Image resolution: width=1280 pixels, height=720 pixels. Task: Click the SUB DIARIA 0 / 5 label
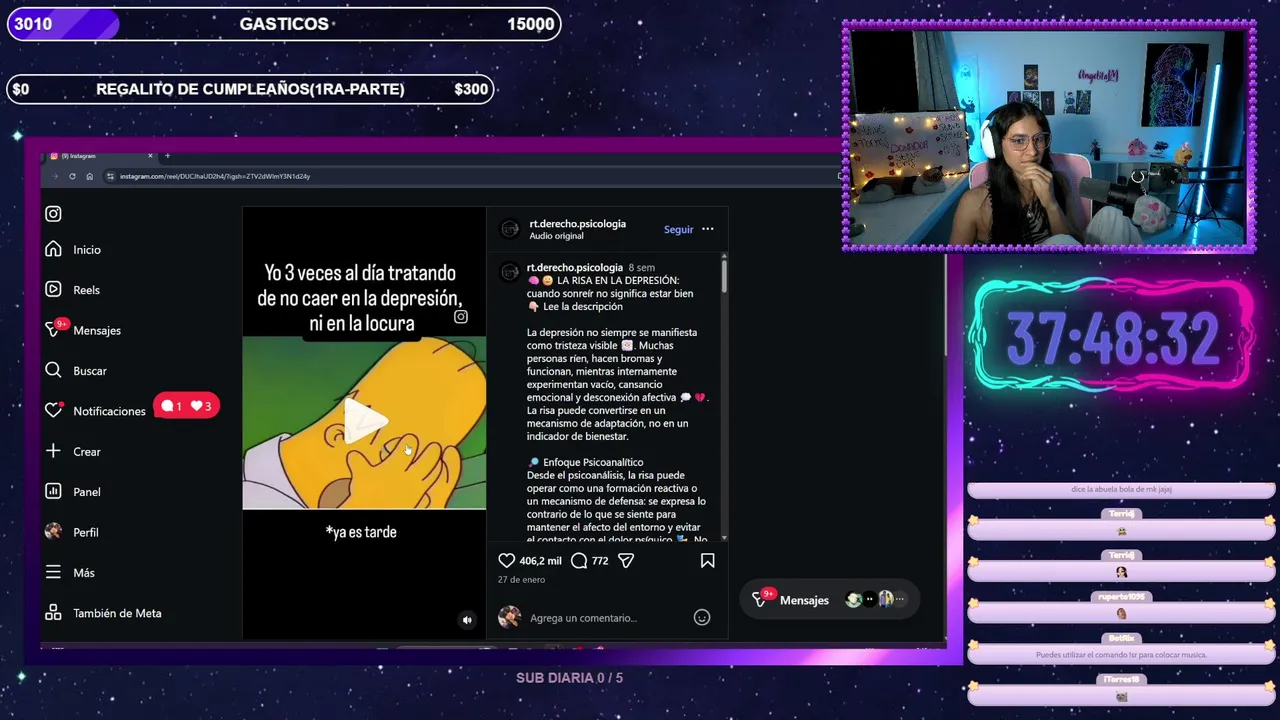tap(569, 678)
